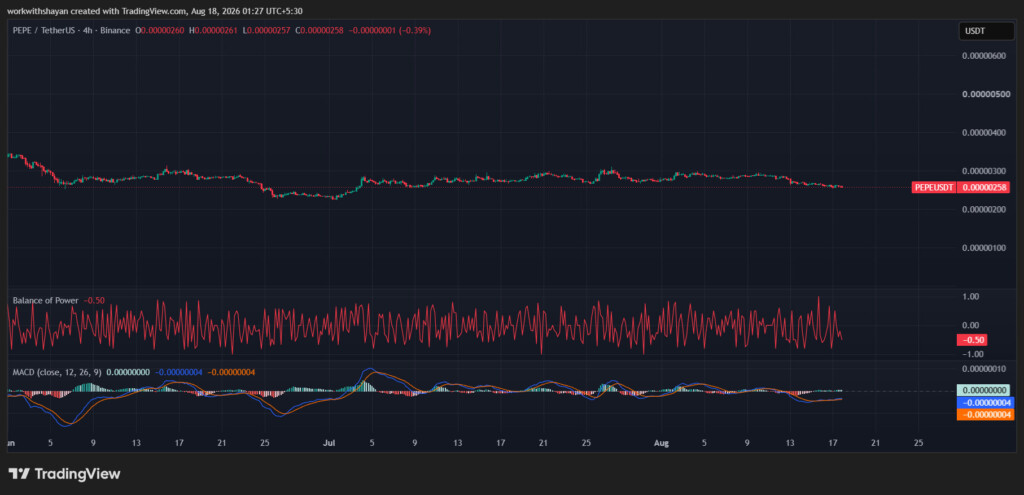Click the 0.00000100 price axis label
Screen dimensions: 1024x495
tap(985, 248)
